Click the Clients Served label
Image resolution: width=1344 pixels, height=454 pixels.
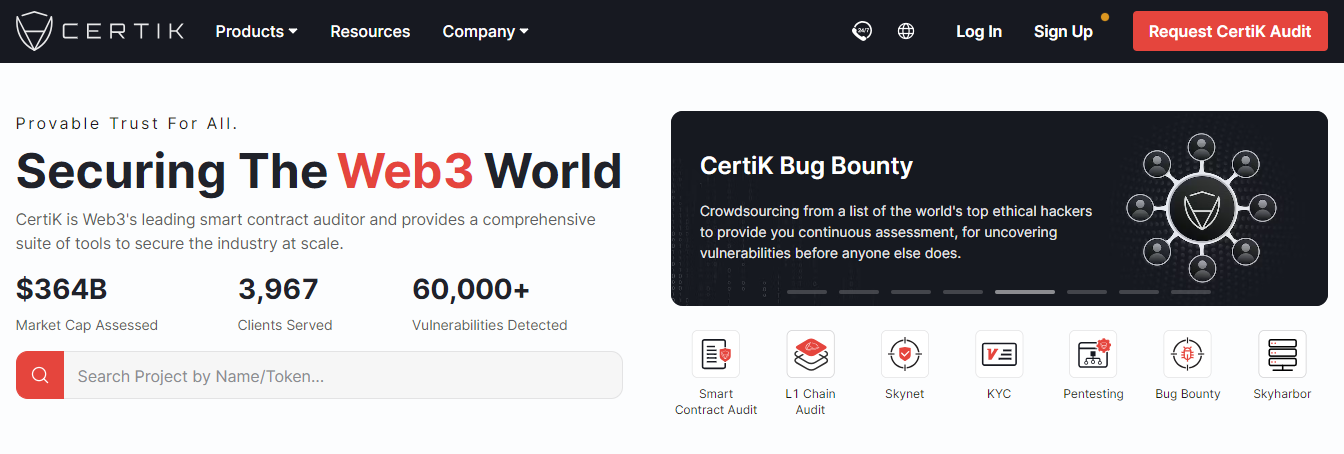coord(285,325)
